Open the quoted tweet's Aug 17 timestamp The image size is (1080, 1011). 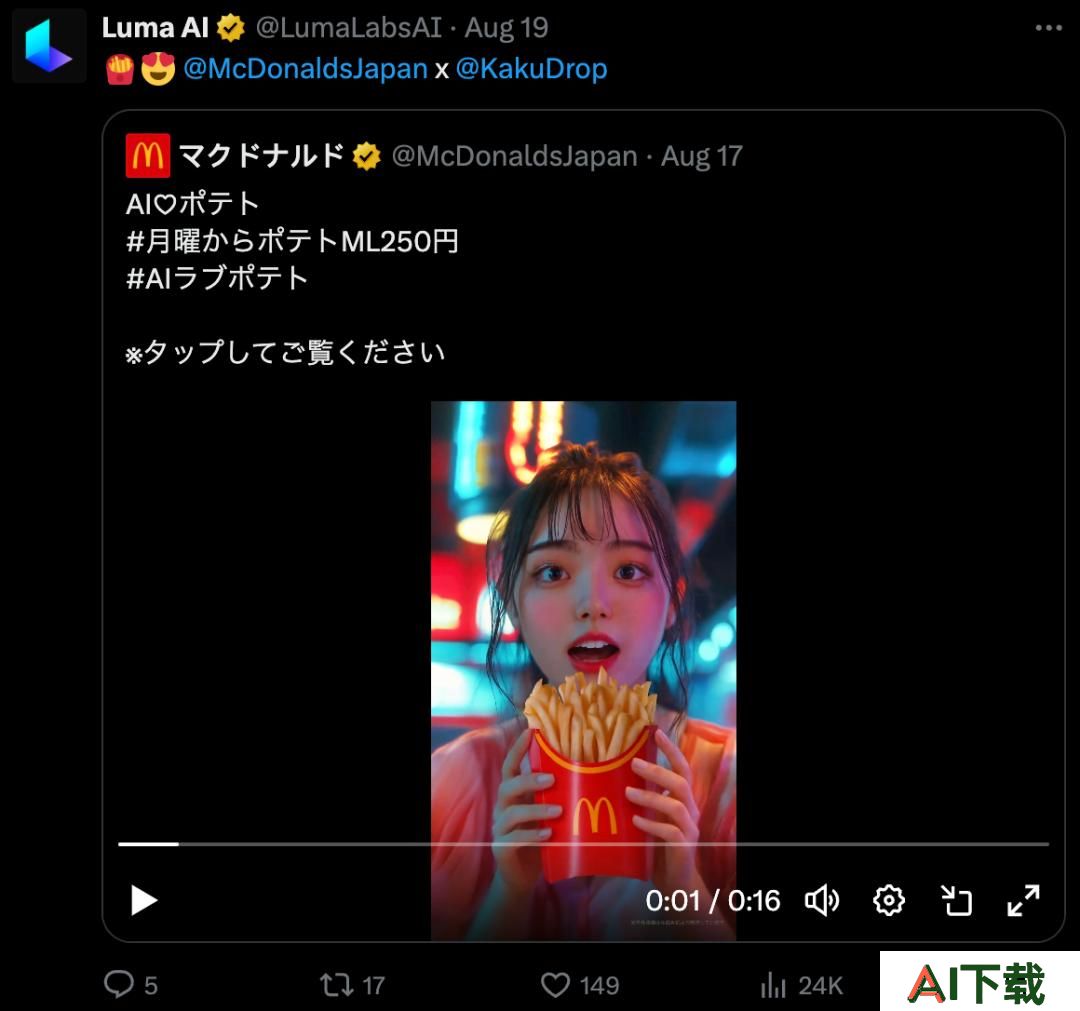[701, 156]
